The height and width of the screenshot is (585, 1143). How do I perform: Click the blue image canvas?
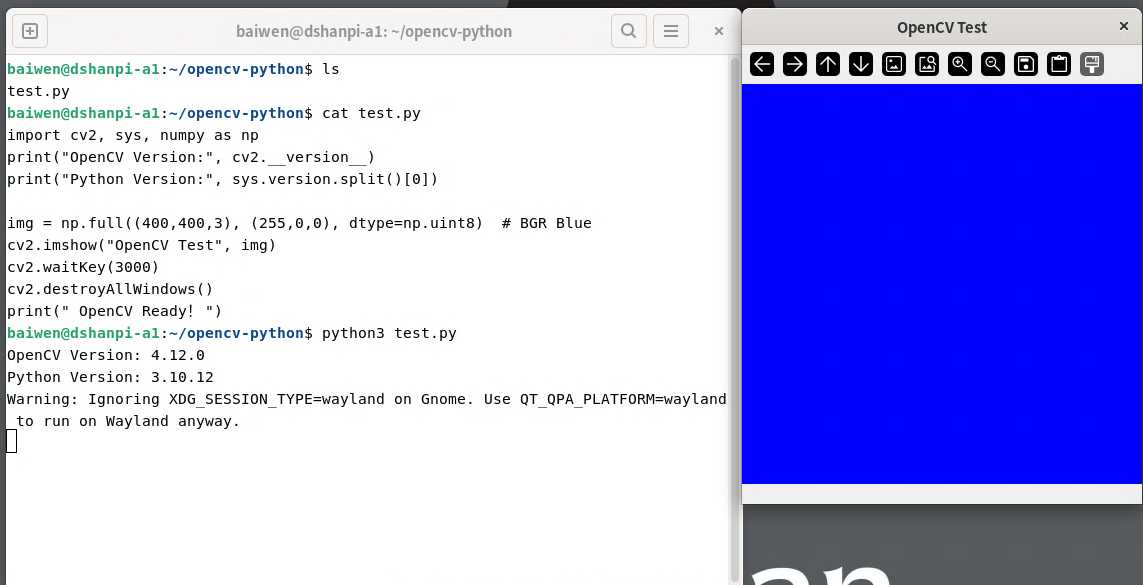pos(941,284)
